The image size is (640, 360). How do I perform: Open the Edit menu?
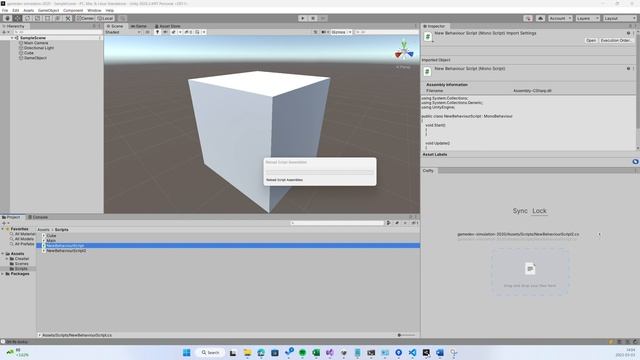point(16,10)
